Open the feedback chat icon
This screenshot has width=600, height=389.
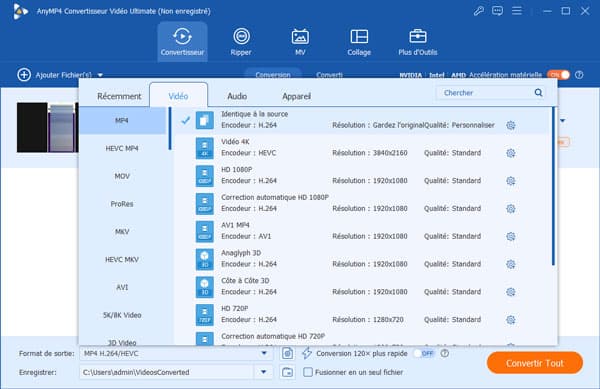[x=497, y=11]
